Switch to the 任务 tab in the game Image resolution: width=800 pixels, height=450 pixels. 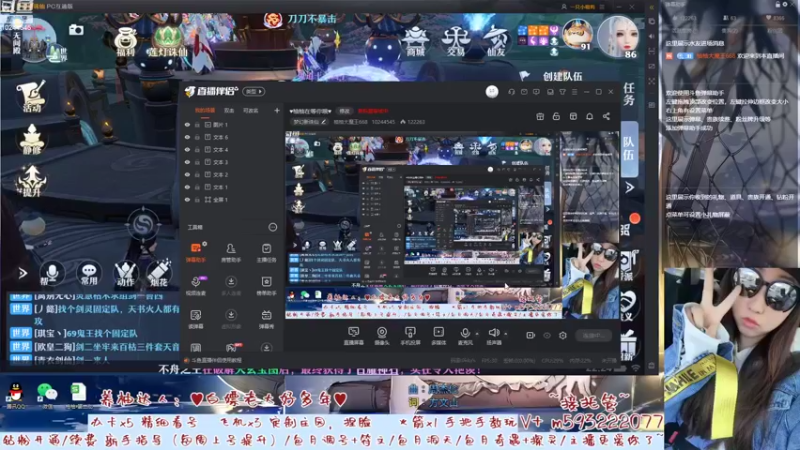pos(629,94)
